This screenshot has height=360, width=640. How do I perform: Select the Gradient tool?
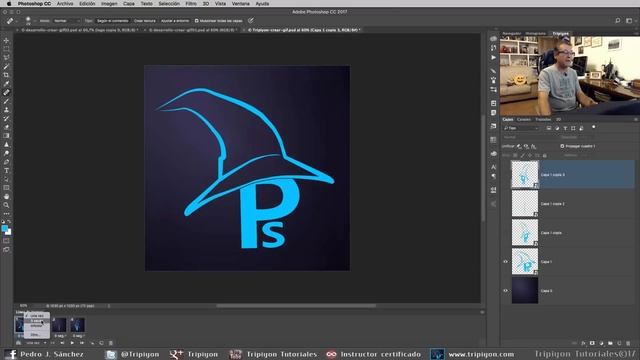pos(6,136)
